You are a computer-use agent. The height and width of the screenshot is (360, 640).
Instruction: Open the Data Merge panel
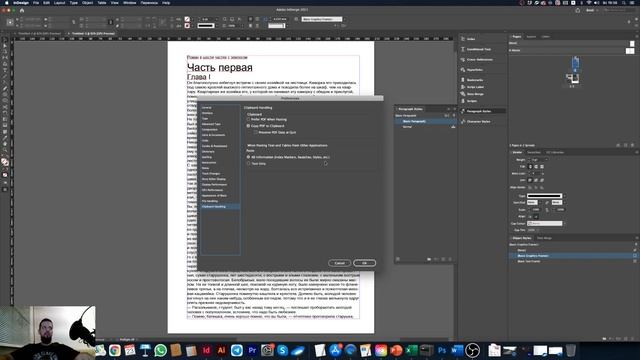pyautogui.click(x=475, y=94)
